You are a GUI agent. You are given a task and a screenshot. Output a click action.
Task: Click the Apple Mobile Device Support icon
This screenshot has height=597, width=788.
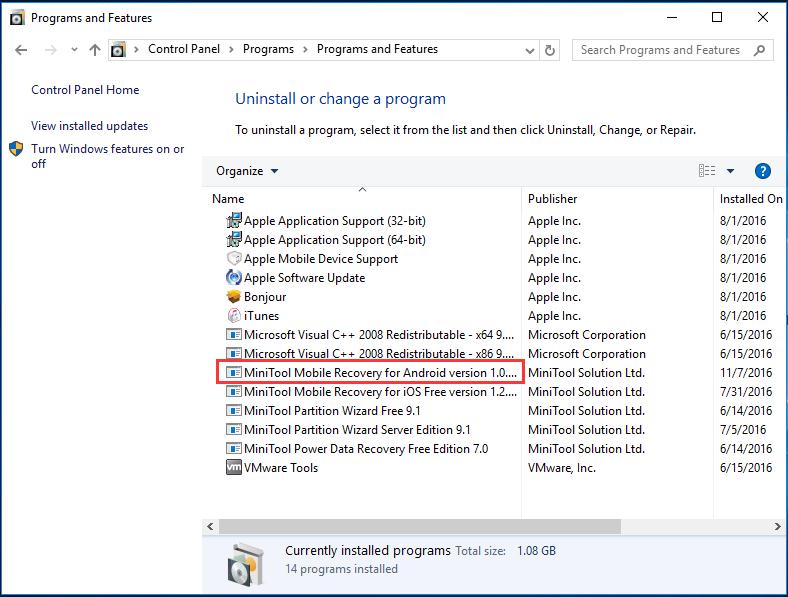[x=234, y=259]
